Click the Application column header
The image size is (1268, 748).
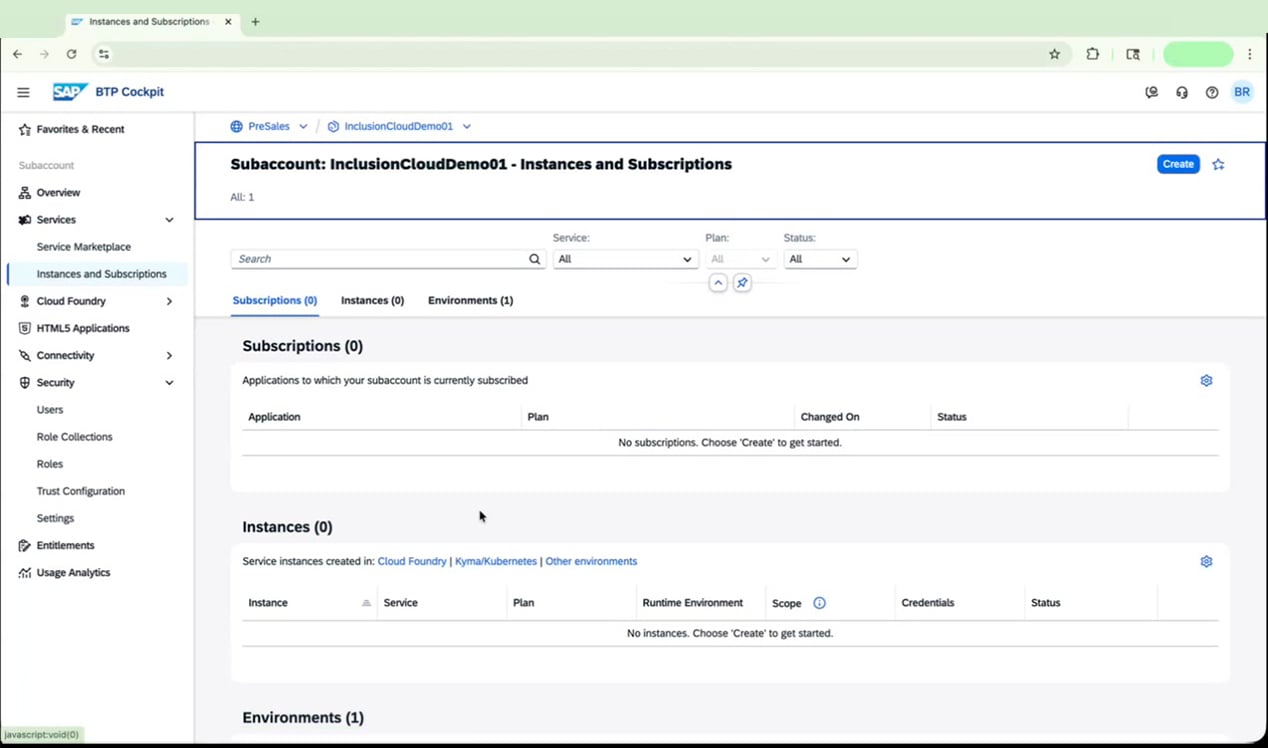pyautogui.click(x=274, y=417)
